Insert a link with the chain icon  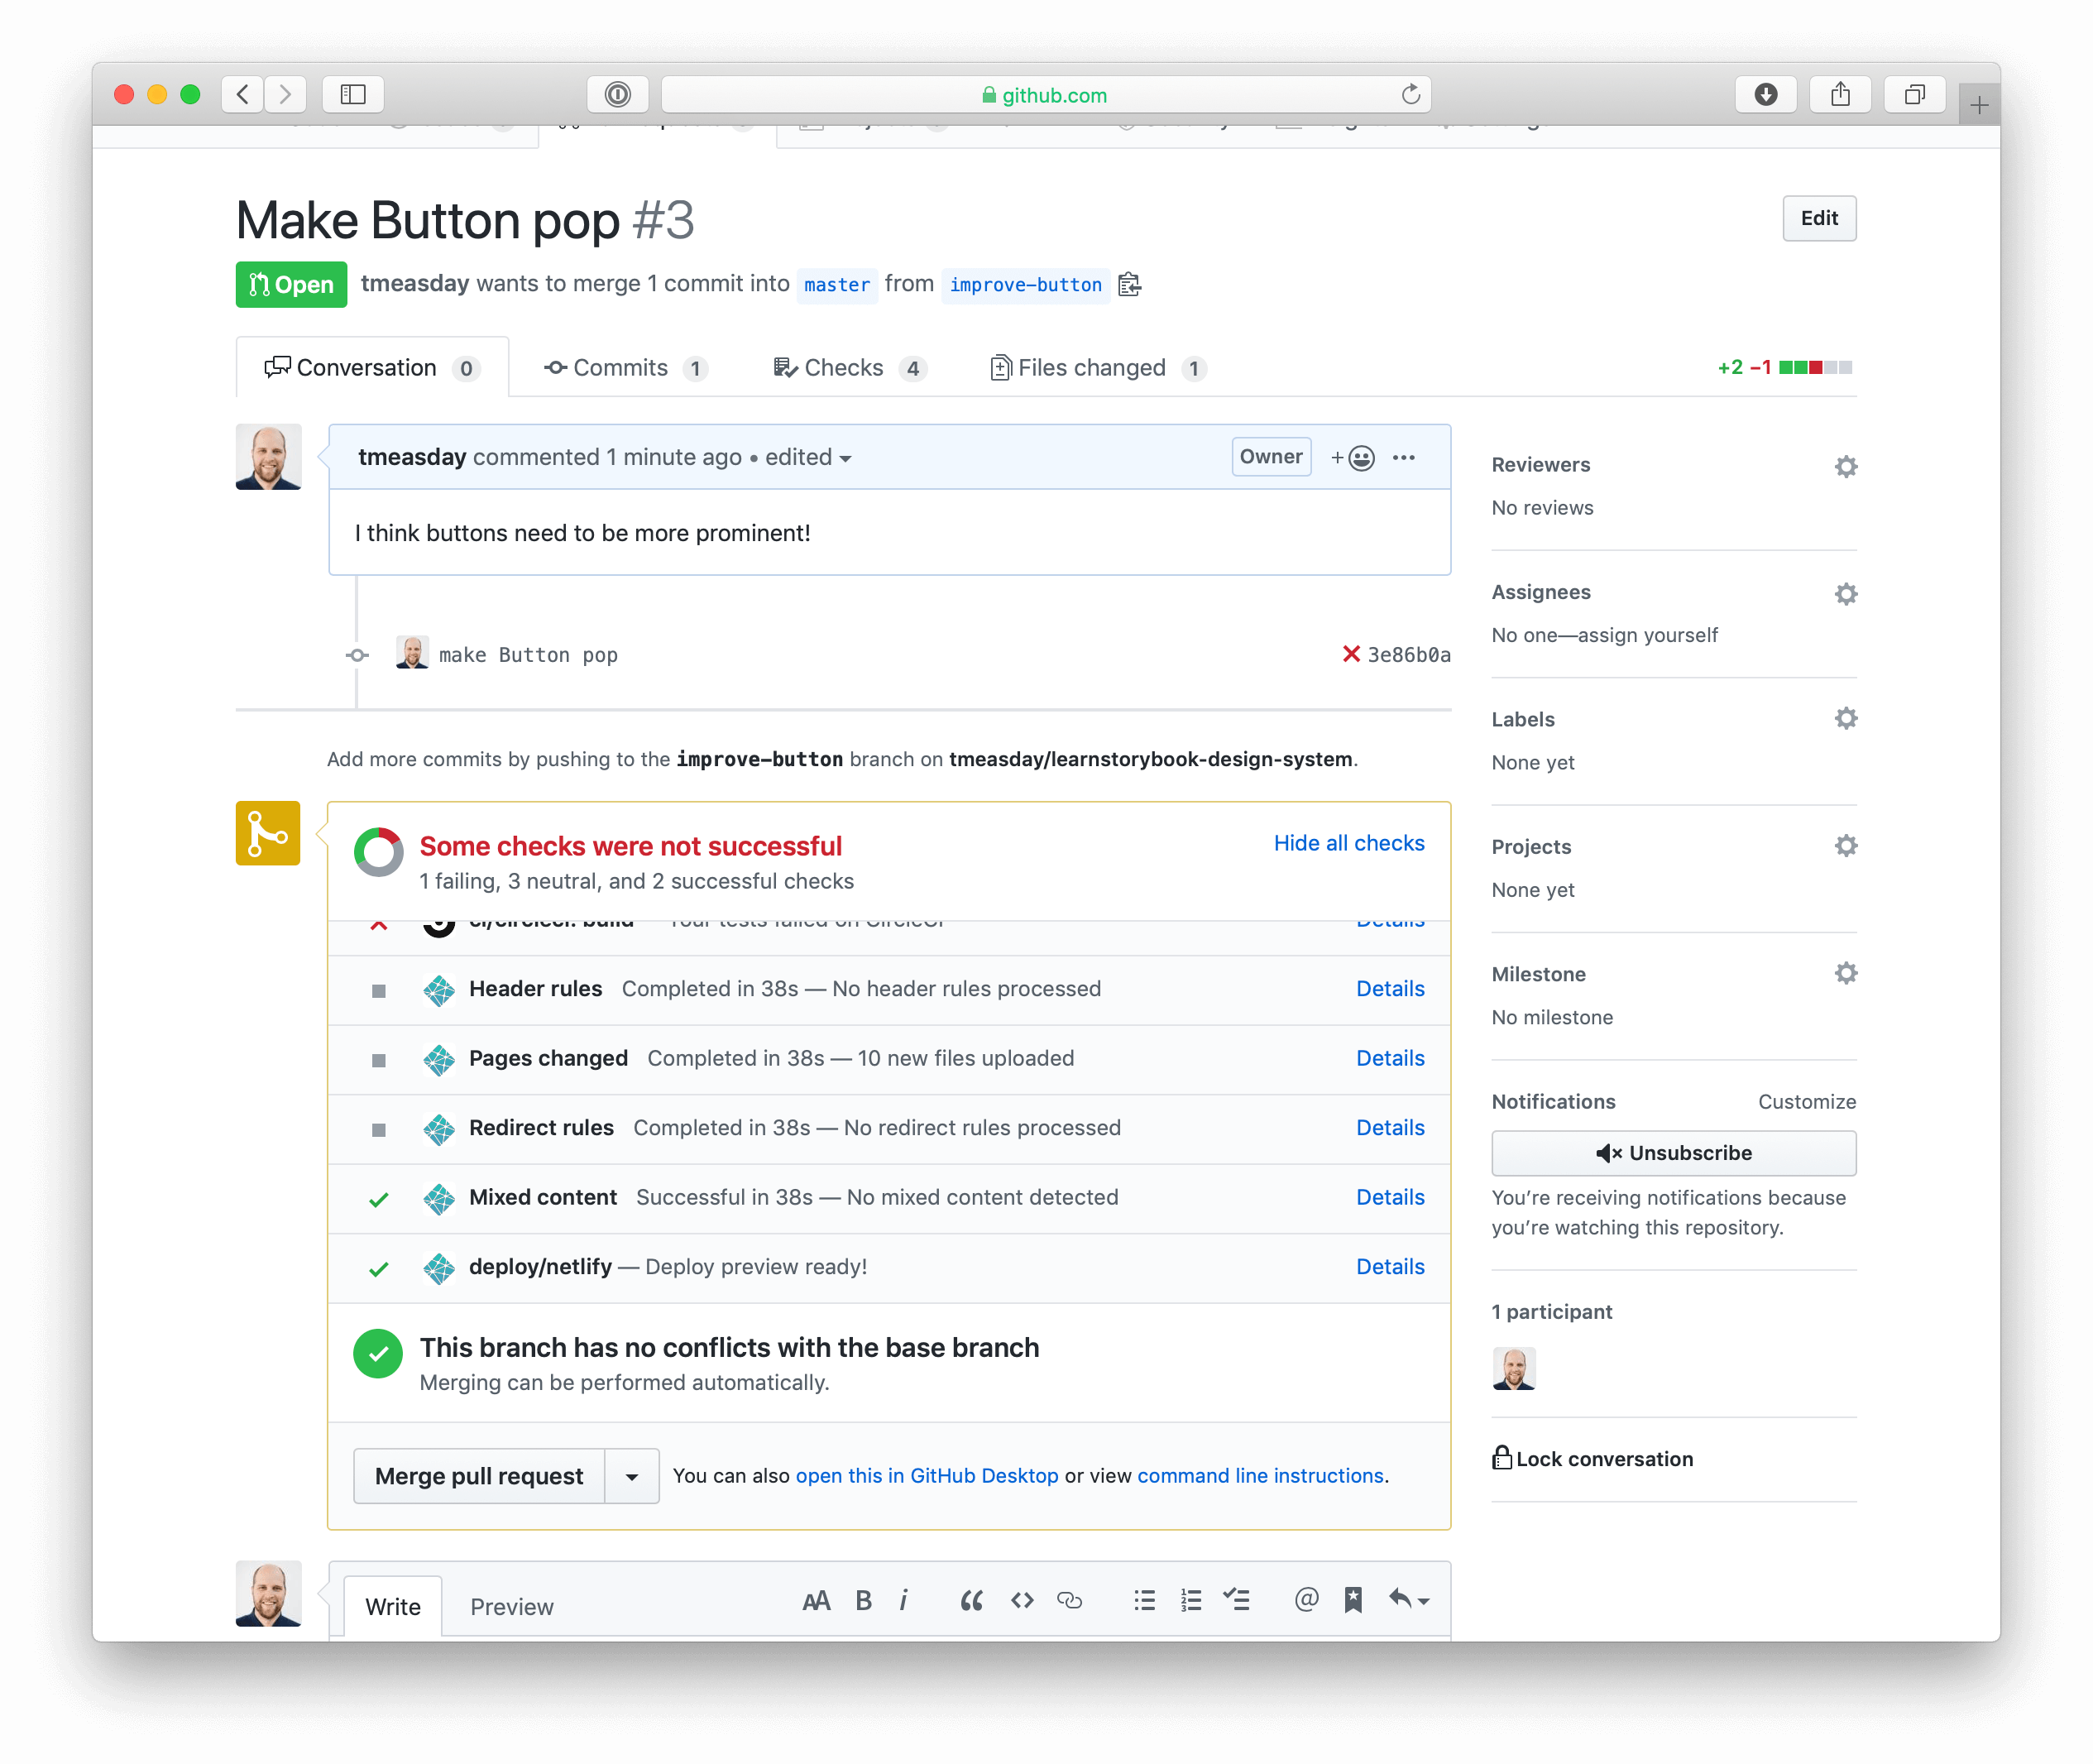[1070, 1601]
